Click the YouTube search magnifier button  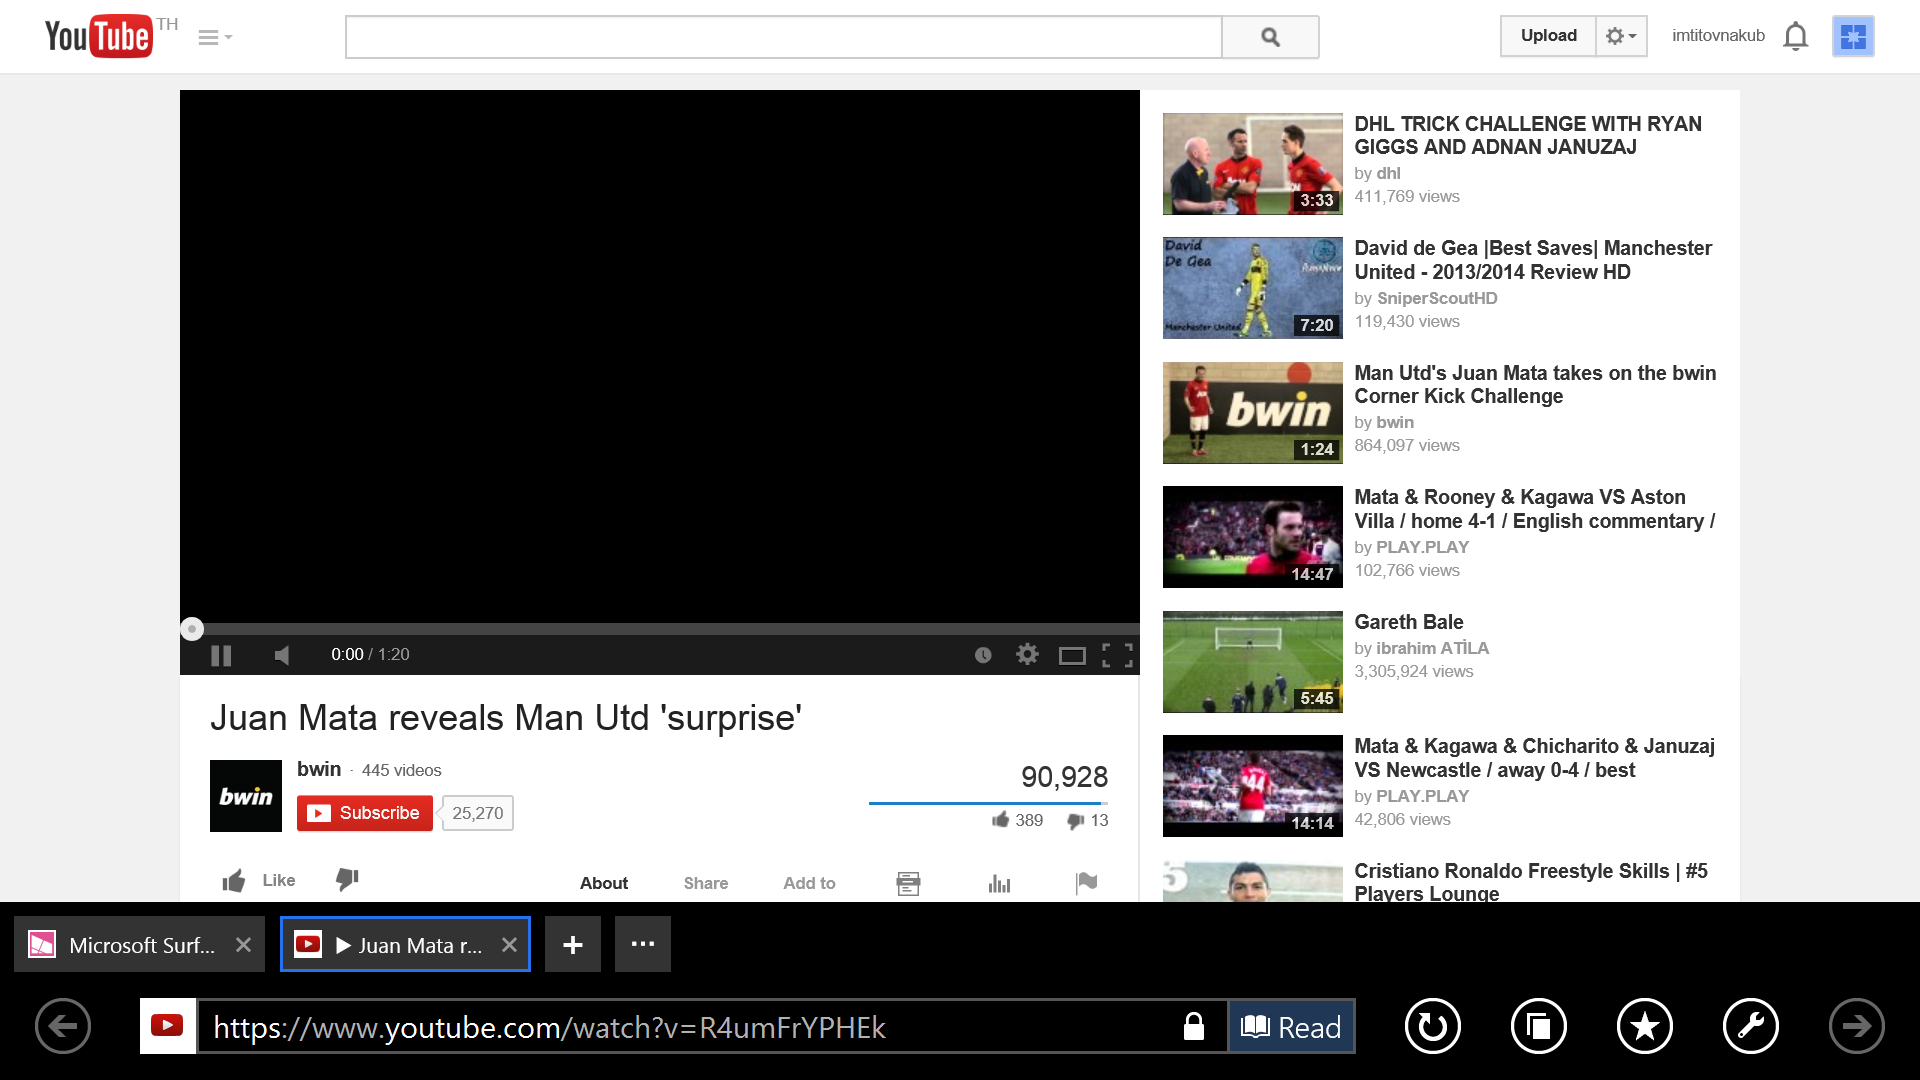[1270, 37]
